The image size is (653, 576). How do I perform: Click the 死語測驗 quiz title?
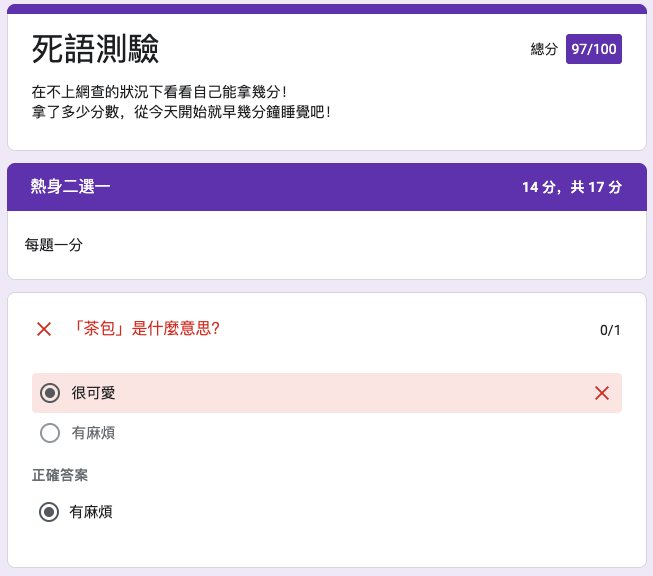(95, 48)
